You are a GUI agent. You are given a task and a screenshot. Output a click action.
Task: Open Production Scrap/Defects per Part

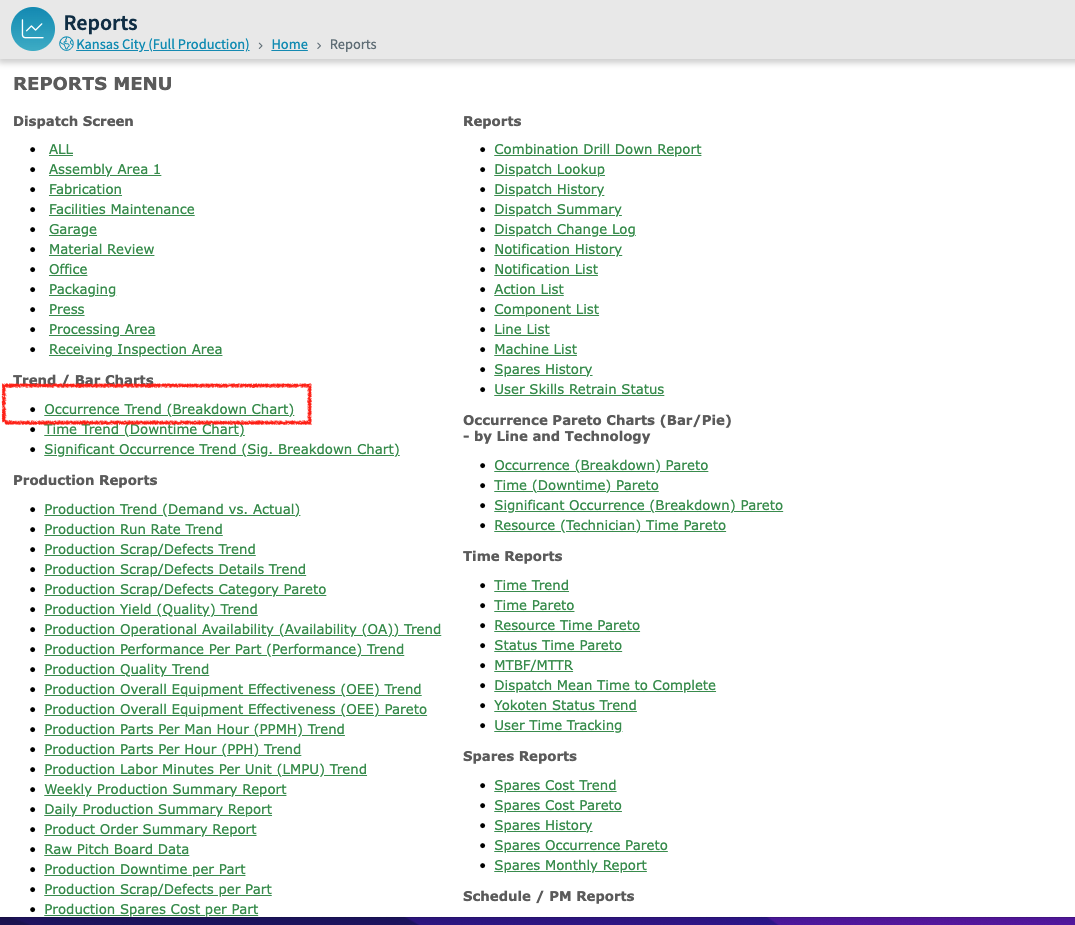point(158,889)
